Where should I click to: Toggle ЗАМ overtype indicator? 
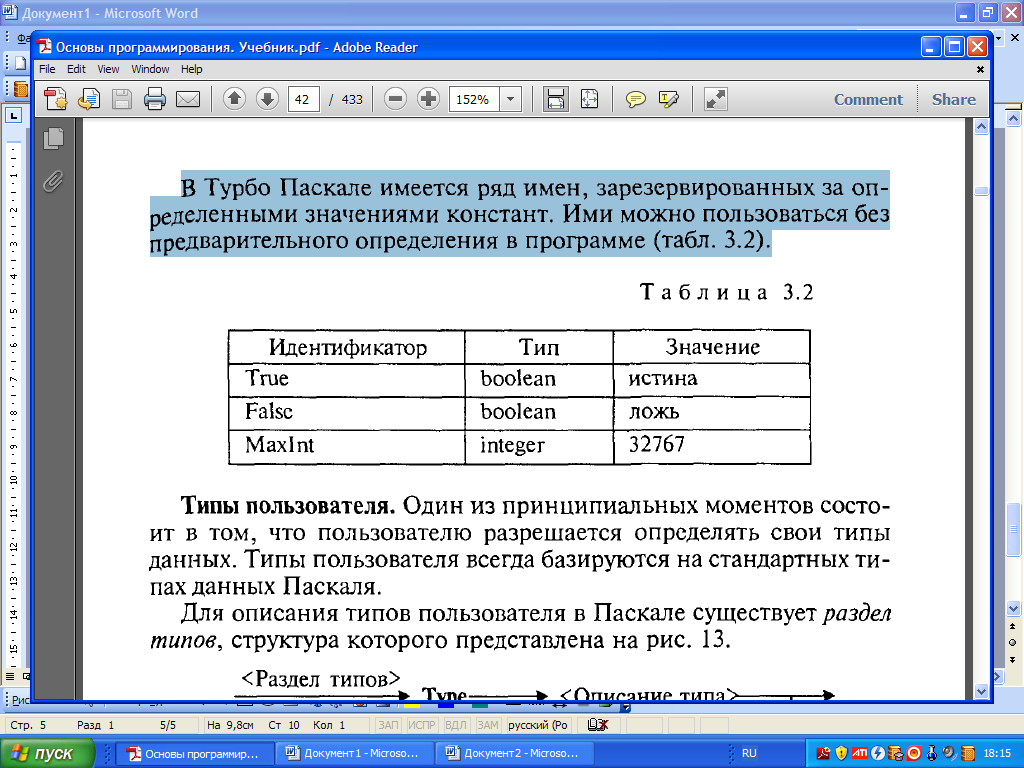pos(488,725)
